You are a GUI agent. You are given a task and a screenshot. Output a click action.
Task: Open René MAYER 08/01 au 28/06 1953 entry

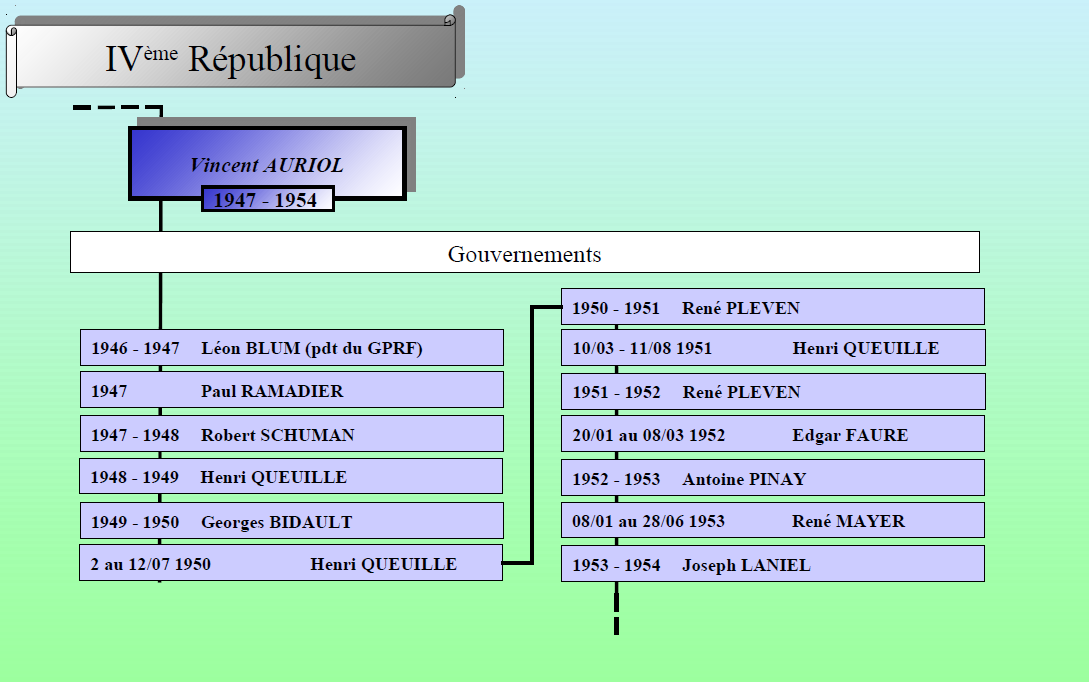[x=772, y=521]
